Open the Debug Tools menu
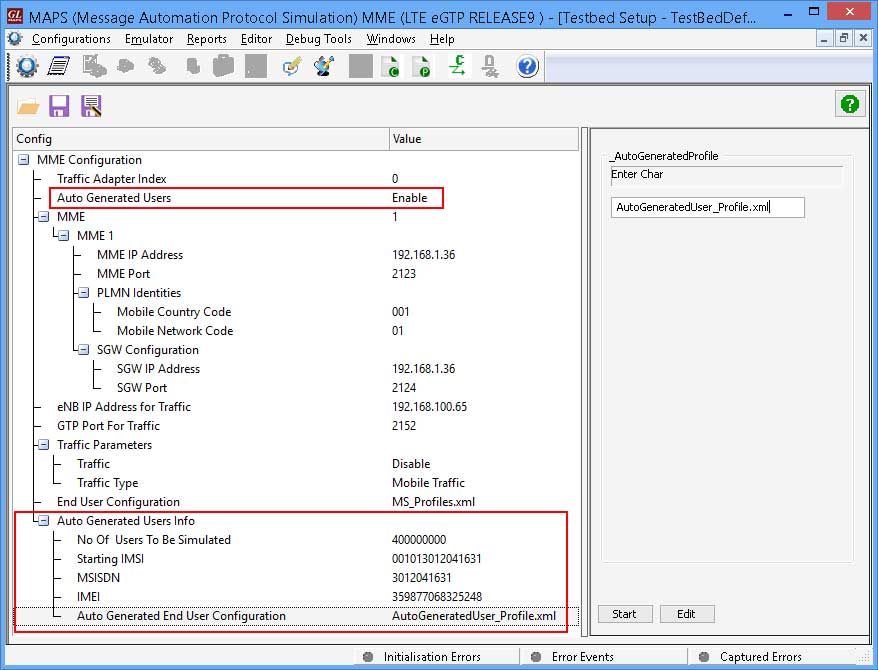Screen dimensions: 878x670 (319, 39)
